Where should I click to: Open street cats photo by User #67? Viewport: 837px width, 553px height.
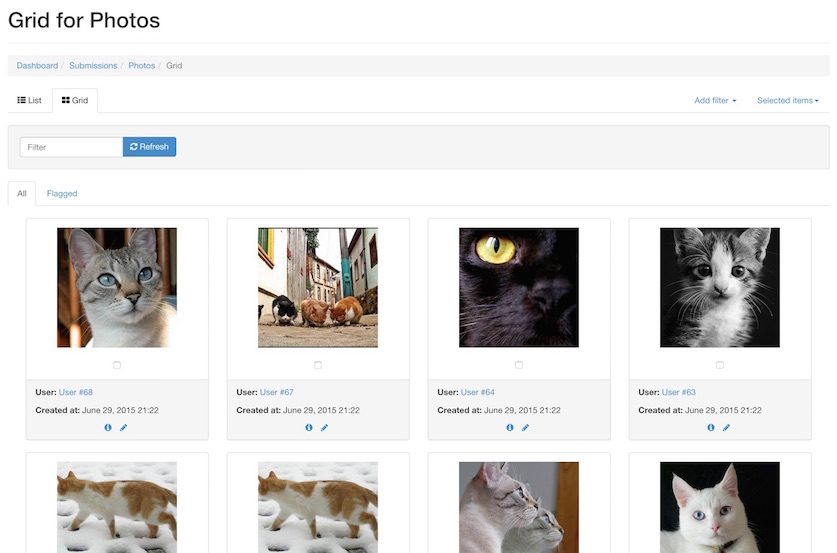(x=318, y=288)
